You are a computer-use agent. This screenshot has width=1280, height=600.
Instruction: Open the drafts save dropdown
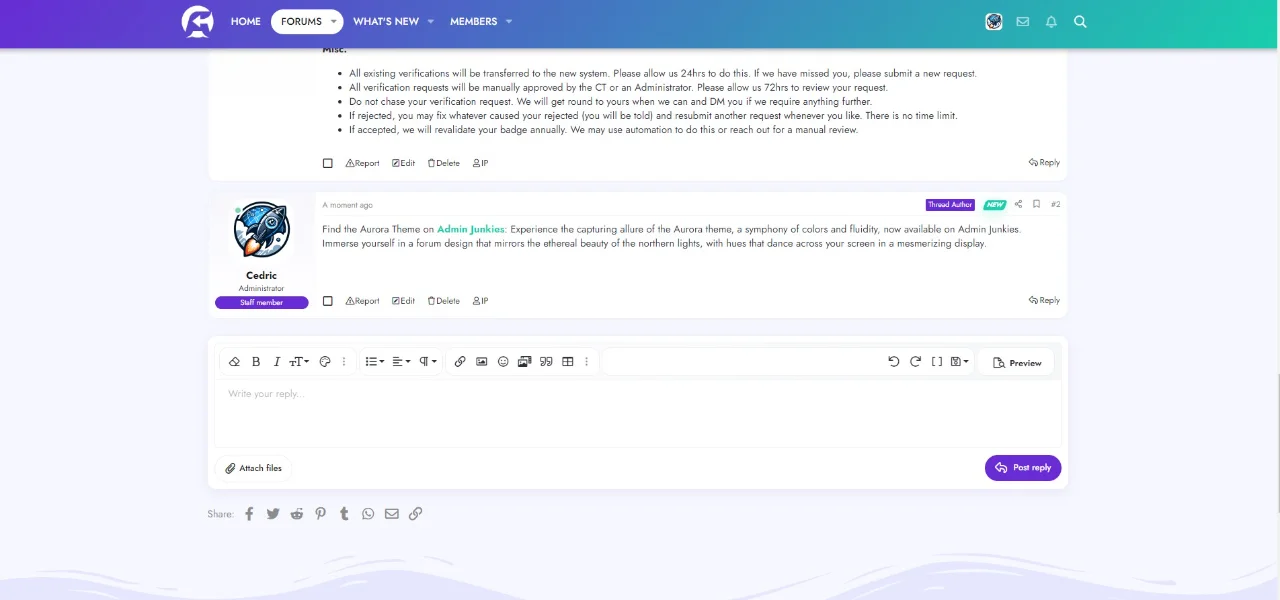(x=960, y=362)
